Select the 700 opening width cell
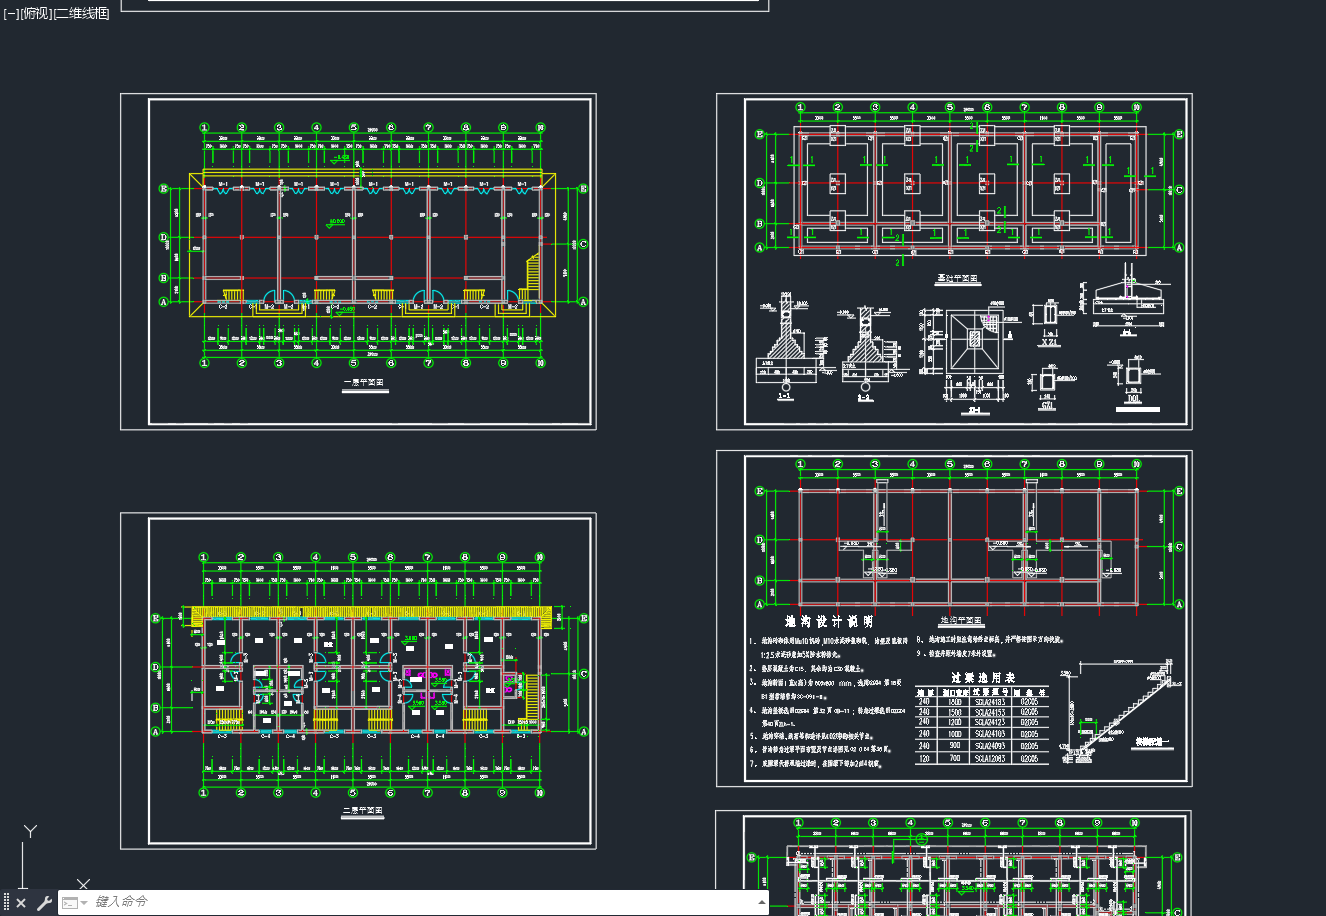 955,758
